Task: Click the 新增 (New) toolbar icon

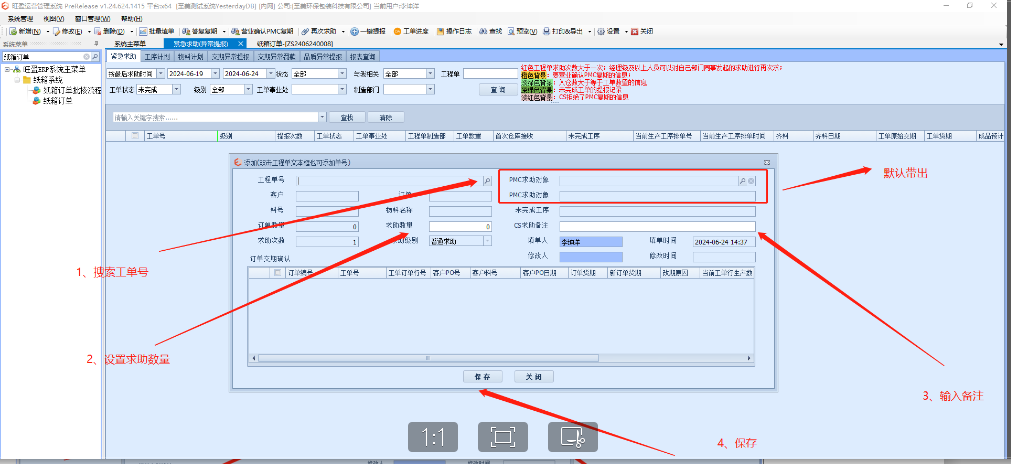Action: pyautogui.click(x=13, y=31)
